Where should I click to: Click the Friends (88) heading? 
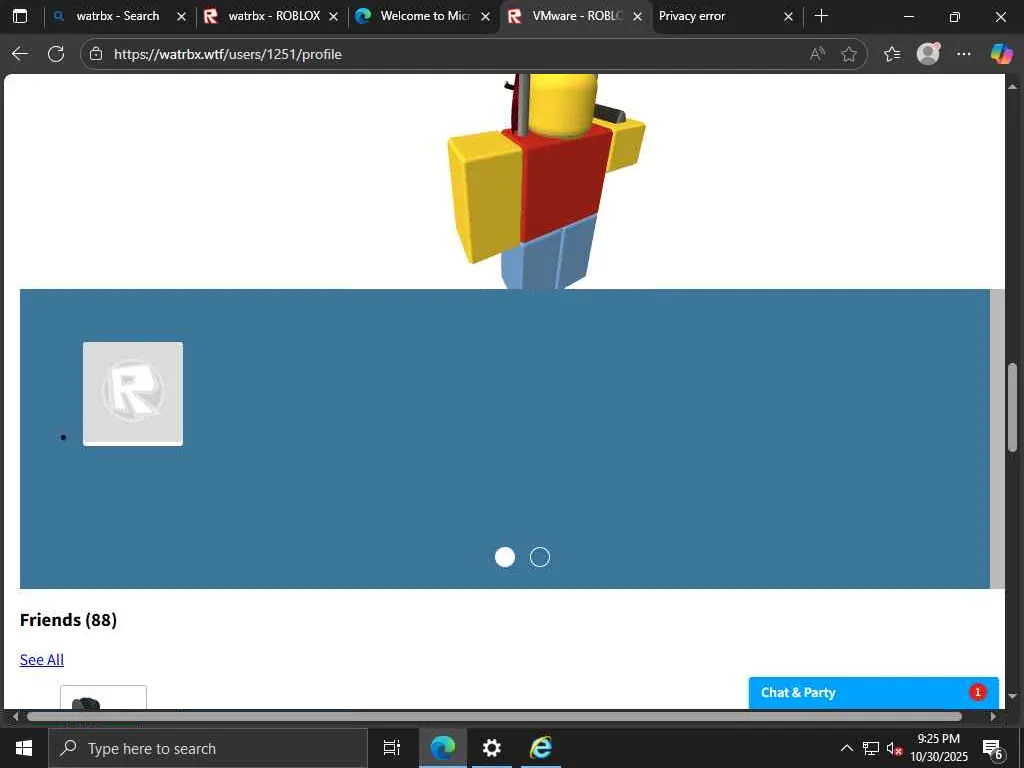[69, 620]
